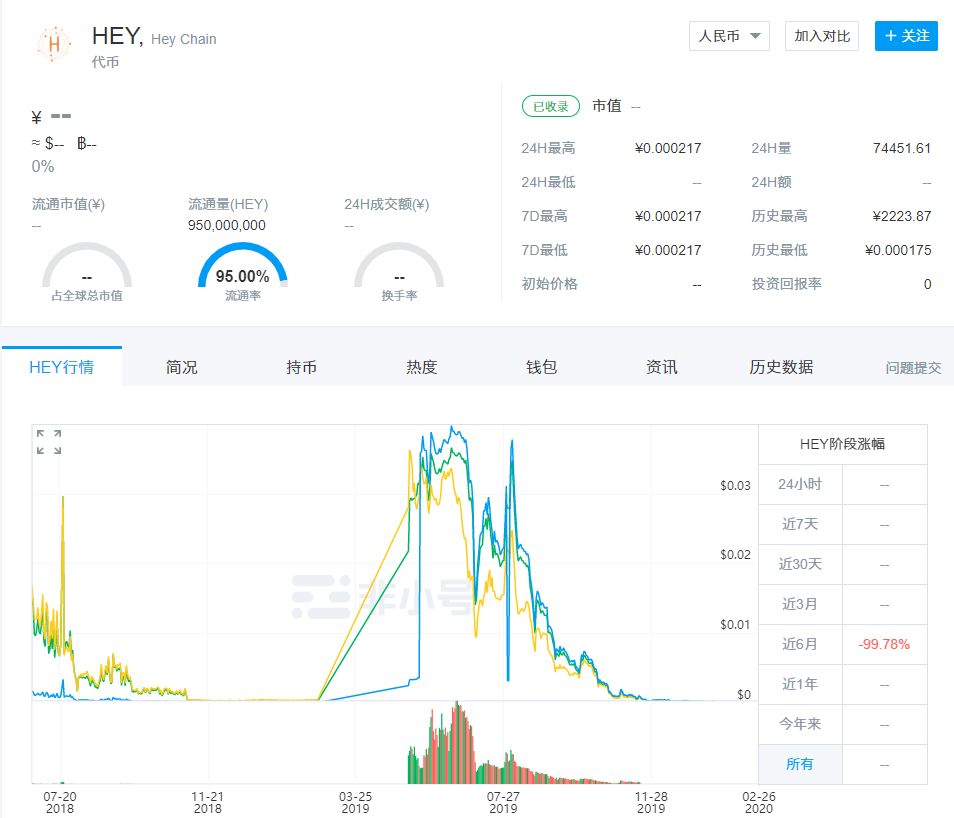Click the $0.03 price axis label

pos(735,486)
